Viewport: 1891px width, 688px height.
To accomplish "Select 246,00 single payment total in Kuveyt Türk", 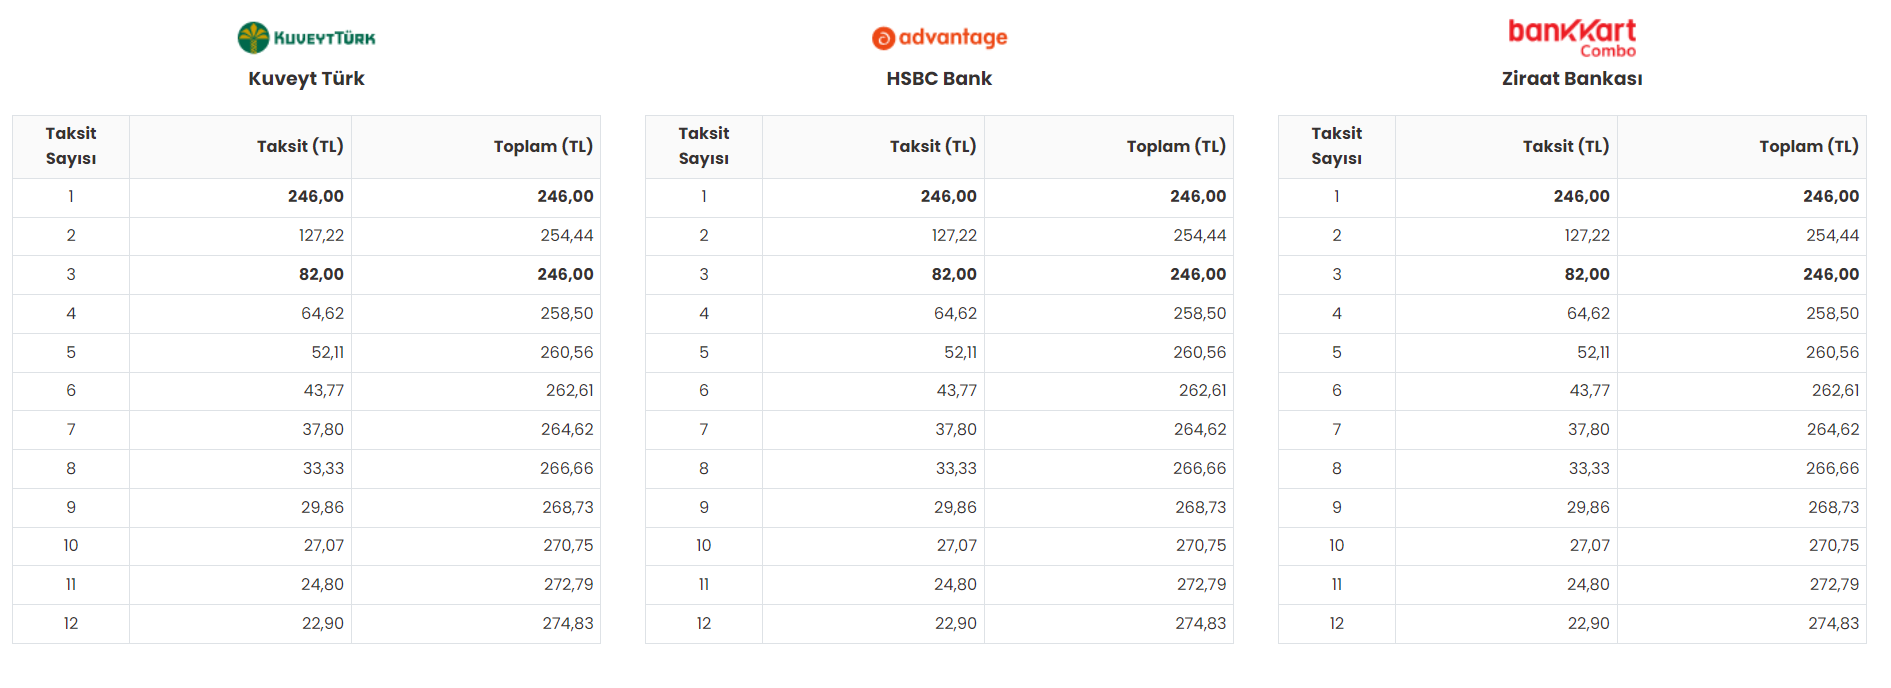I will pos(565,197).
